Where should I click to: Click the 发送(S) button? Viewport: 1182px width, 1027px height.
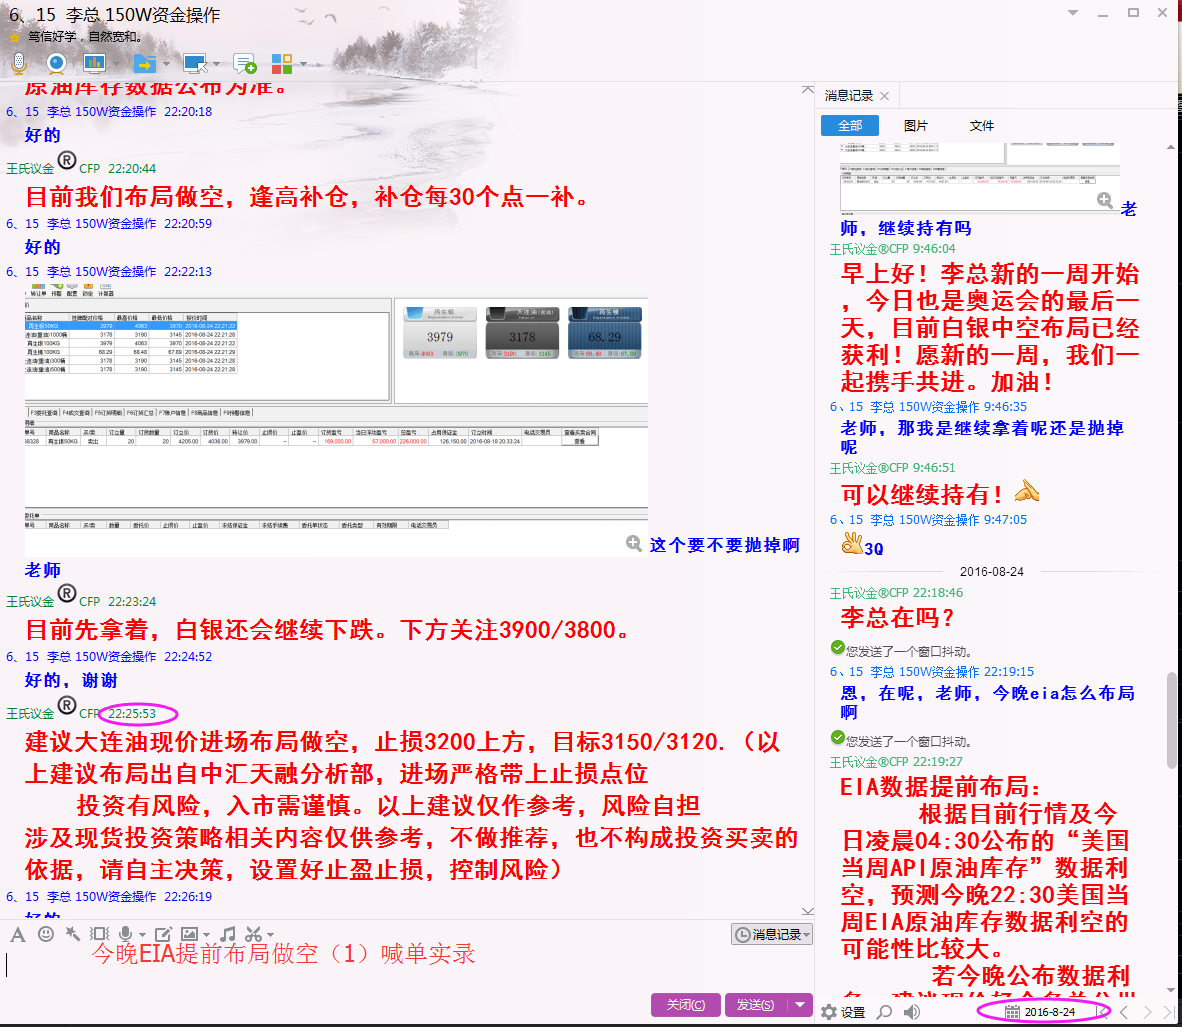(x=755, y=1005)
